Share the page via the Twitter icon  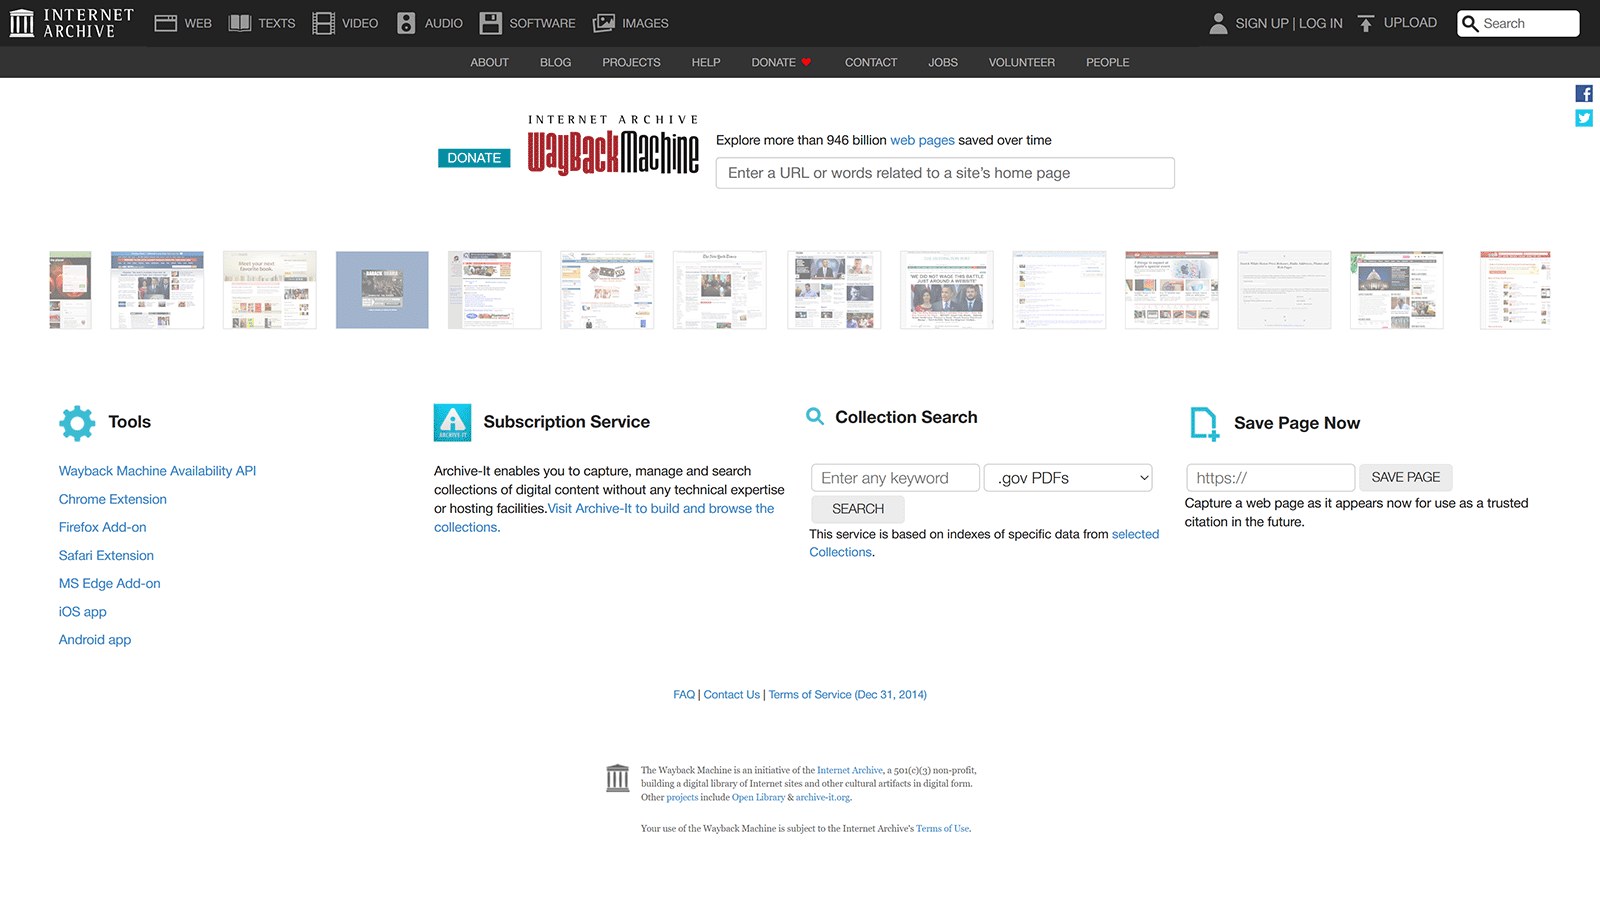[x=1584, y=117]
